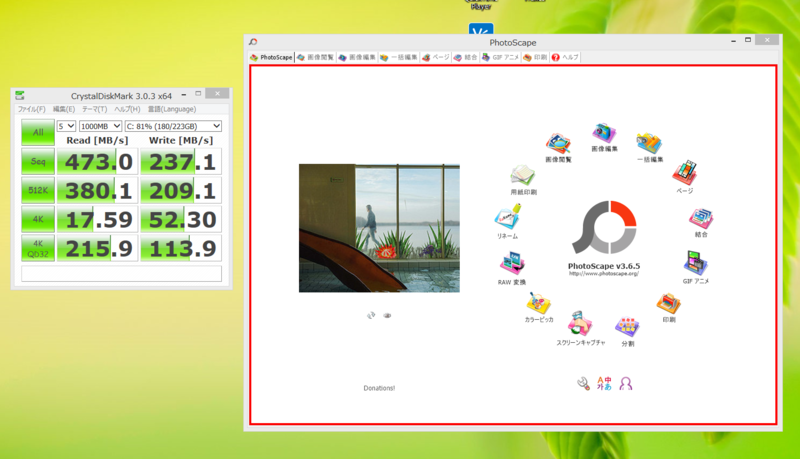Open the C: 81% drive selection dropdown
Screen dimensions: 800x459
point(173,126)
